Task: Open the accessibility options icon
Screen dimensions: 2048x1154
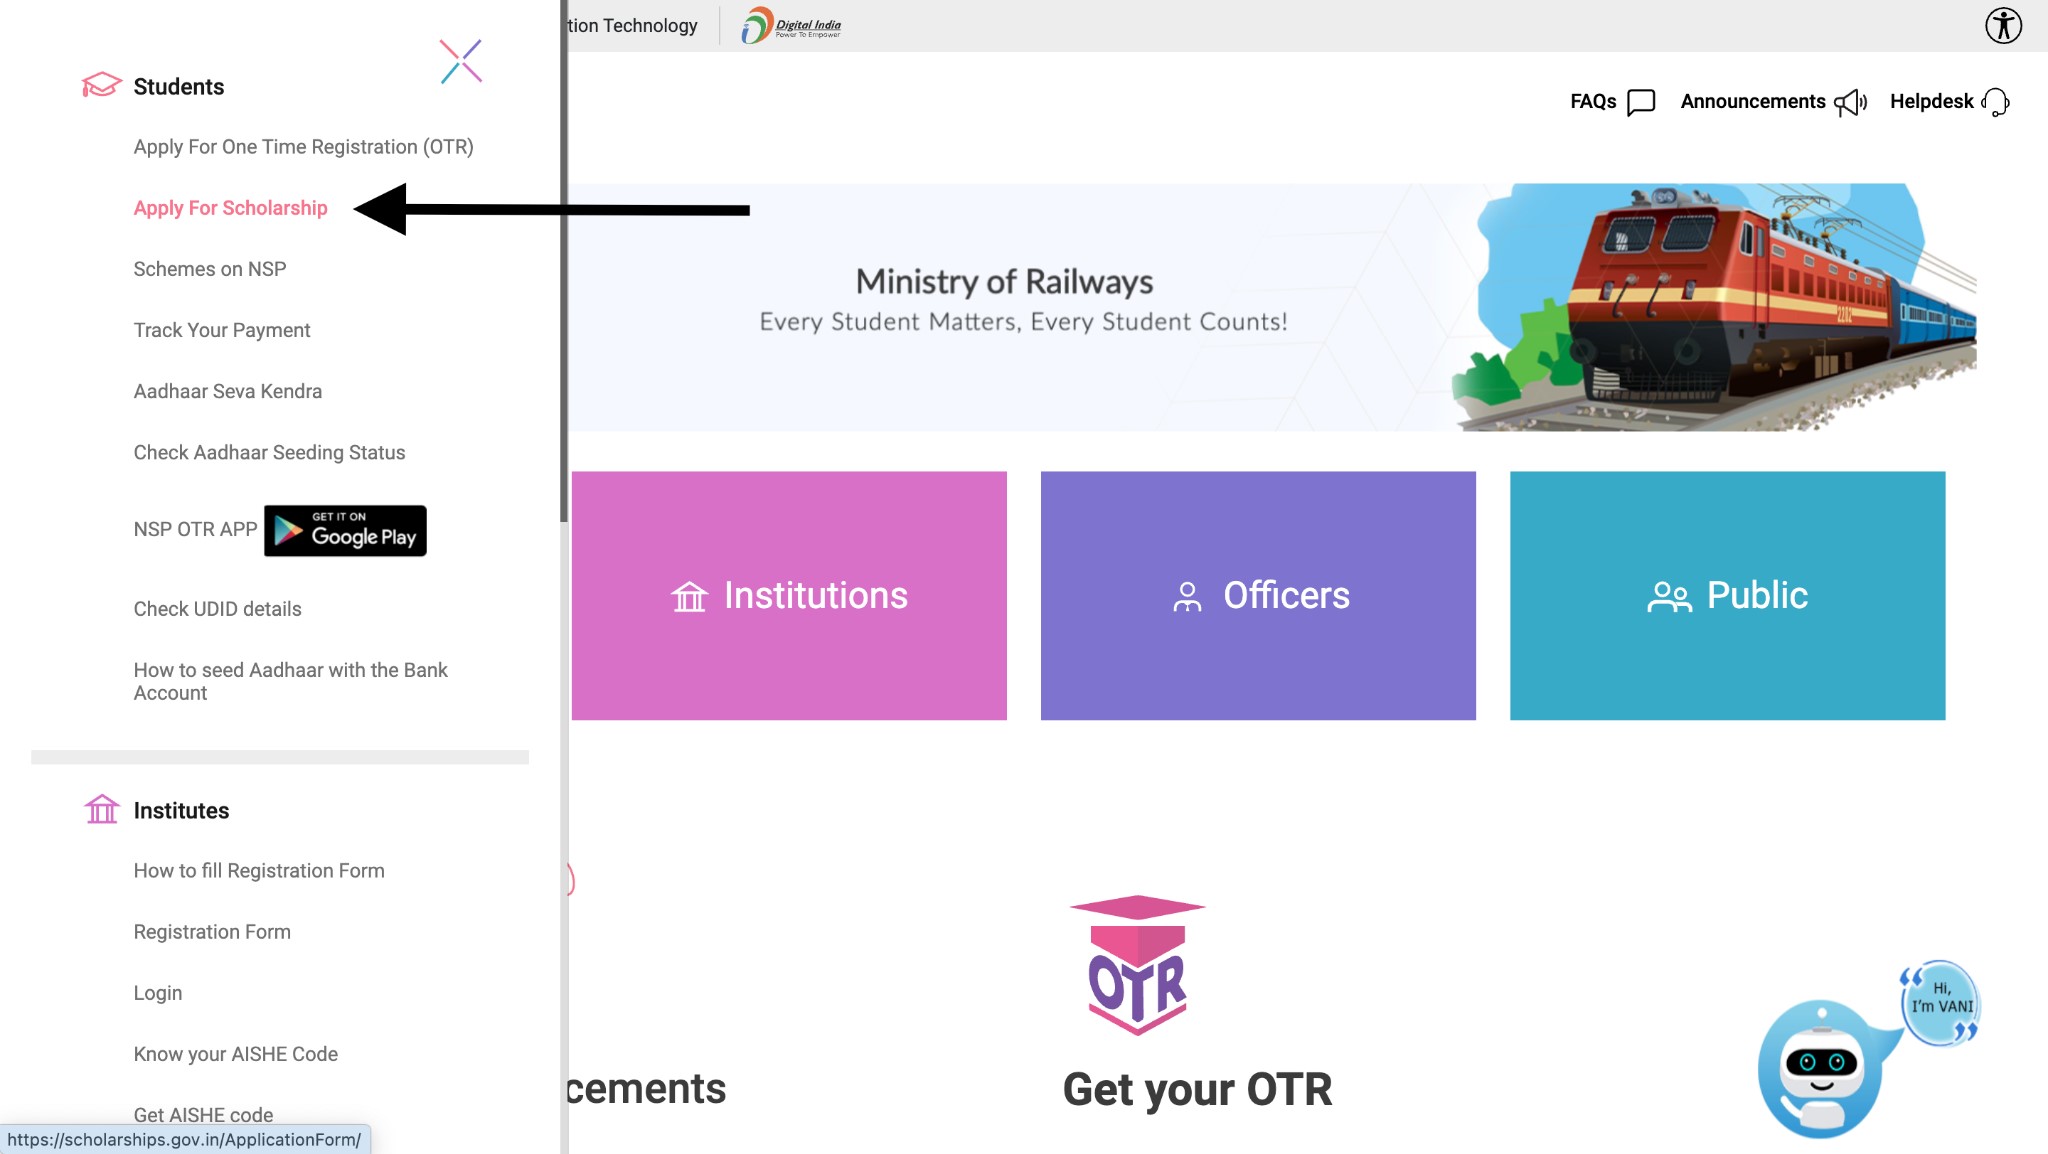Action: pos(2003,25)
